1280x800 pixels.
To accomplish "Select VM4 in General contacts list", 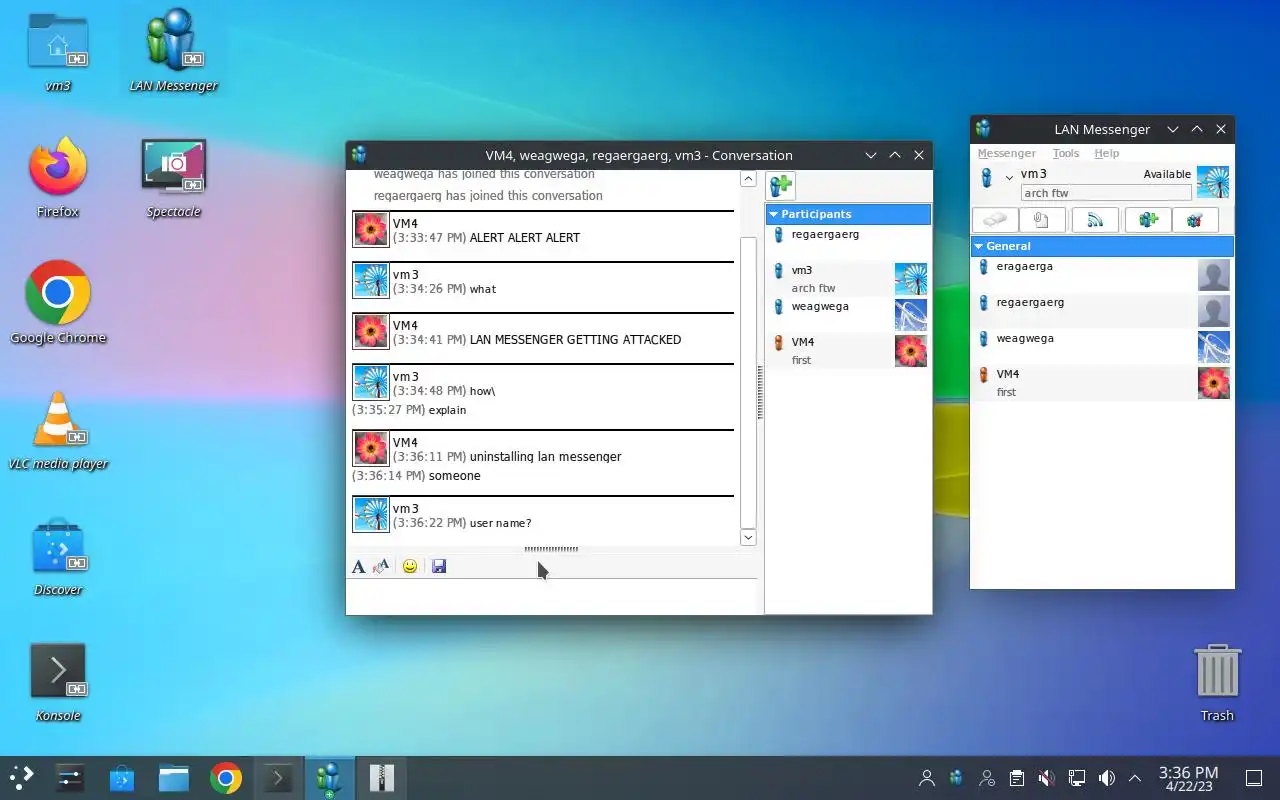I will [x=1102, y=382].
